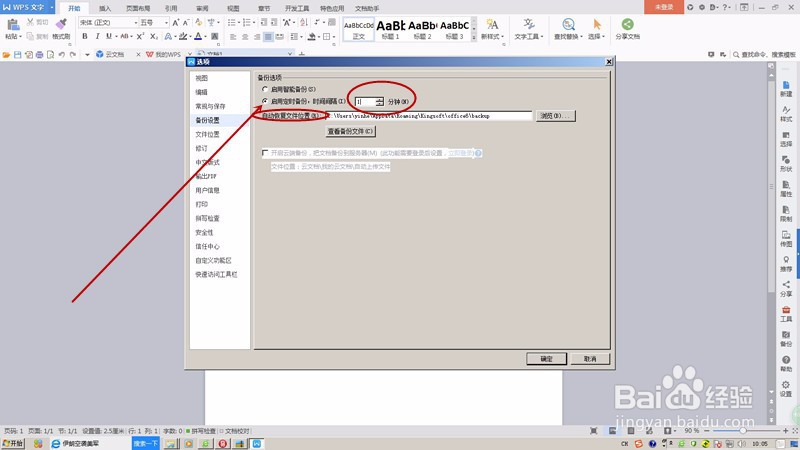Click the Shapes (形状) icon in right sidebar
Viewport: 800px width, 450px height.
coord(786,160)
